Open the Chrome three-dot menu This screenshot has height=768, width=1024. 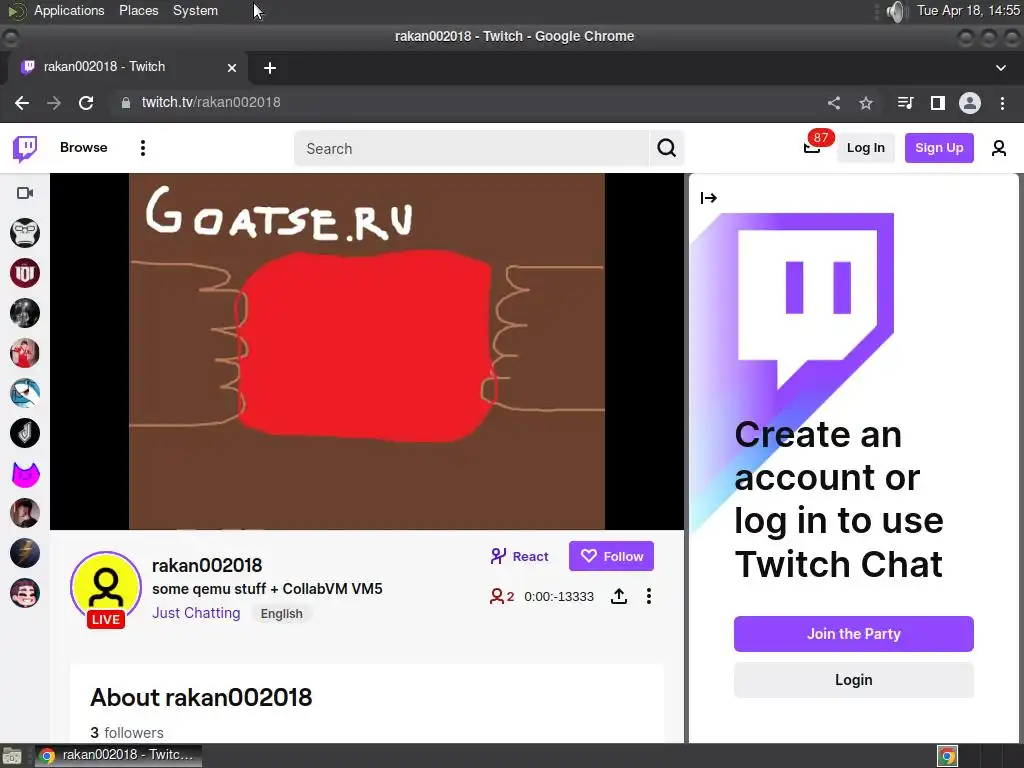1002,103
